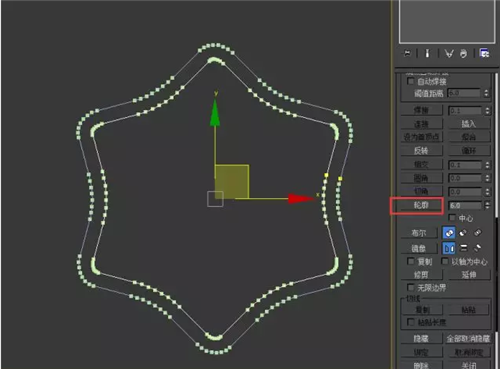Select Boolean subtraction icon (middle)

pyautogui.click(x=463, y=233)
